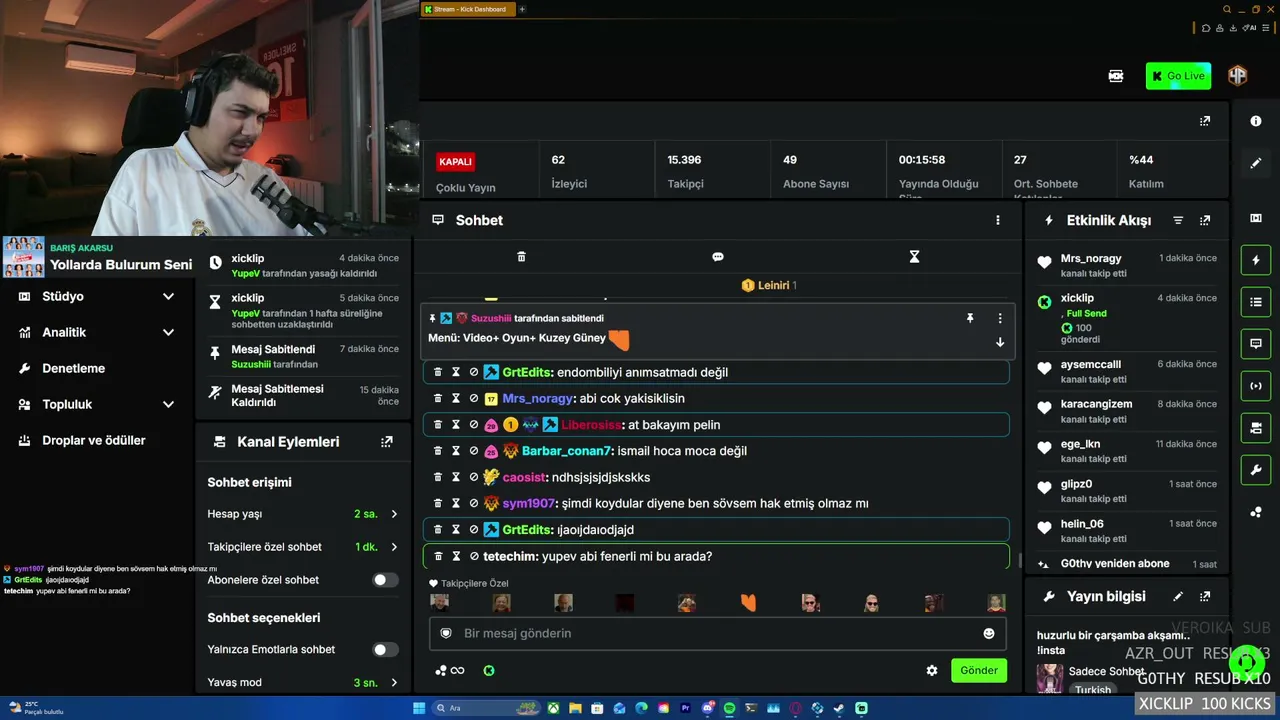Viewport: 1280px width, 720px height.
Task: Select the orange heart follower emote
Action: (748, 603)
